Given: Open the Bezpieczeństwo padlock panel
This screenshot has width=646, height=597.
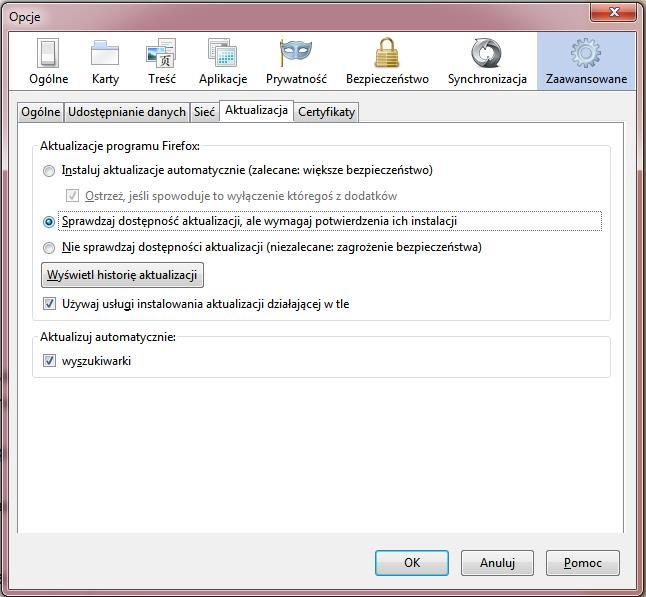Looking at the screenshot, I should tap(387, 61).
